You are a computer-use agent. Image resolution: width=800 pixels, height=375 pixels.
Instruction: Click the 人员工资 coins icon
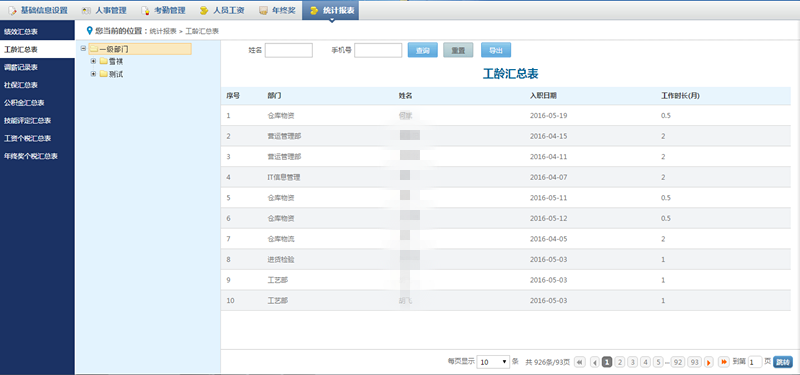204,10
